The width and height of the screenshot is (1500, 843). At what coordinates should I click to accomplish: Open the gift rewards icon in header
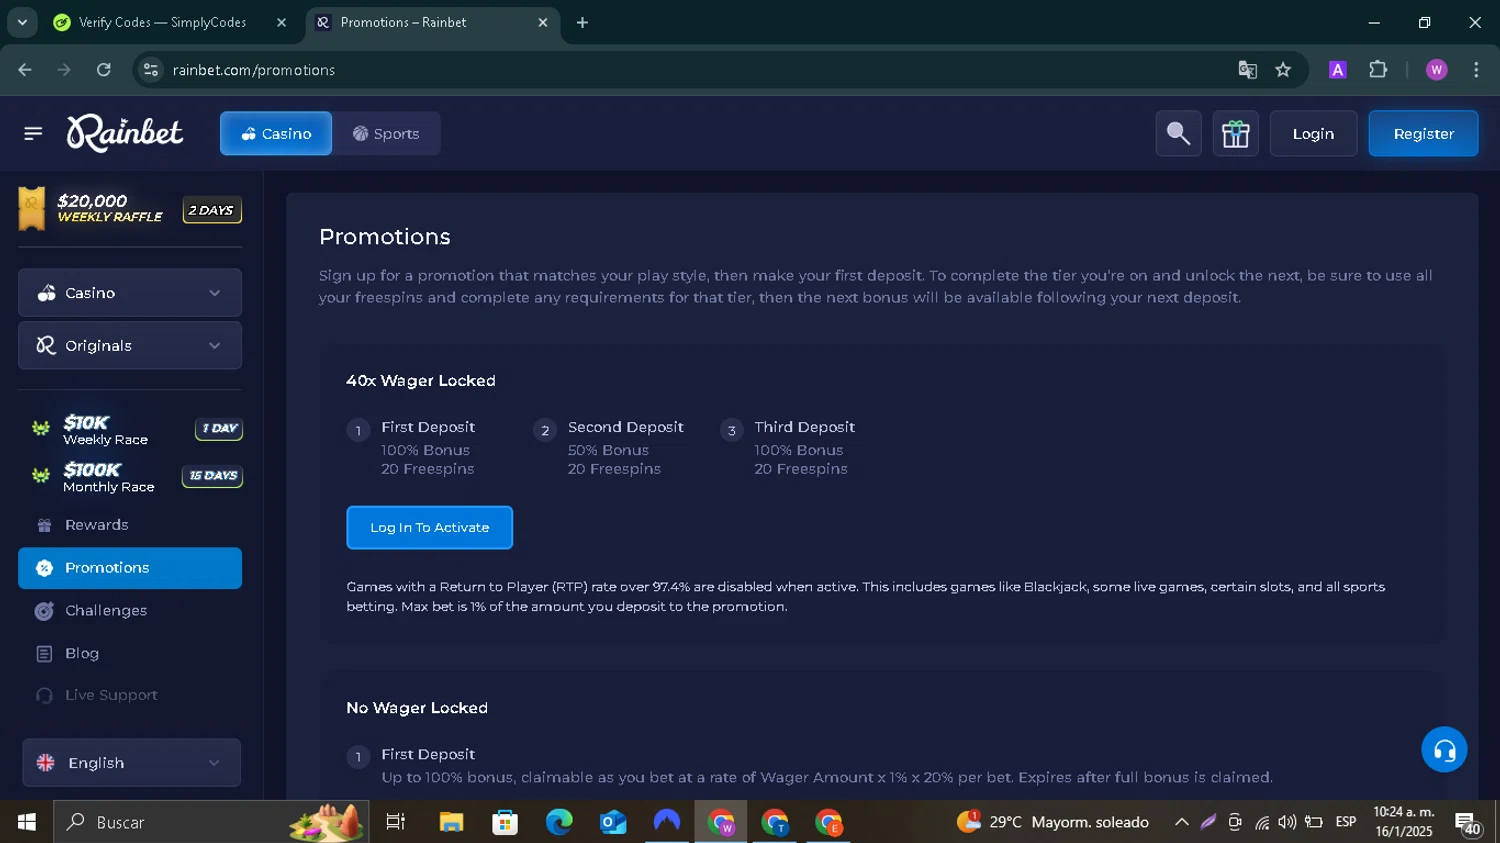tap(1235, 133)
